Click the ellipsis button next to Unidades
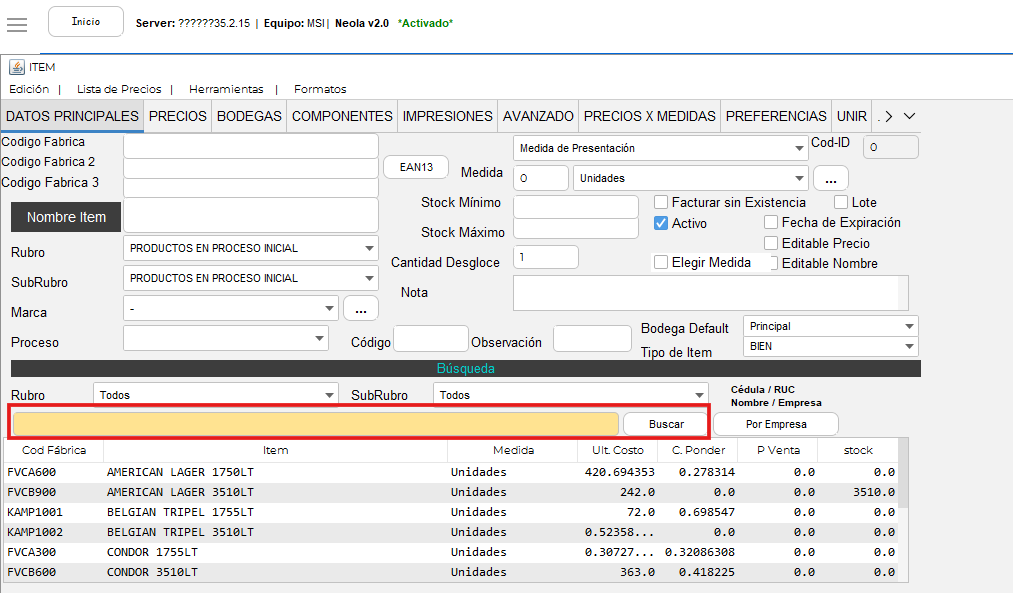This screenshot has height=593, width=1013. [x=830, y=179]
